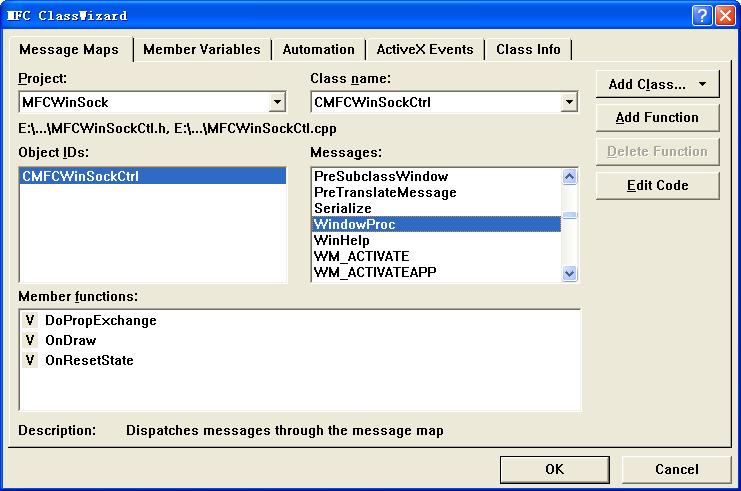Expand the Project dropdown arrow

[277, 102]
